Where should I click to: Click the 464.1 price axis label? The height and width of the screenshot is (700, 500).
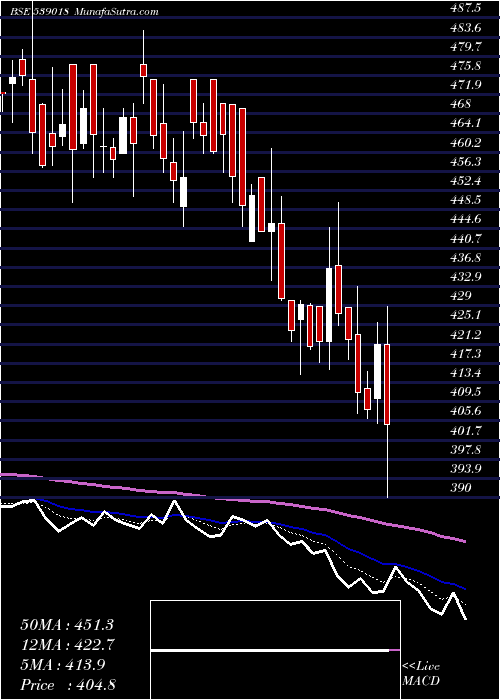coord(465,123)
